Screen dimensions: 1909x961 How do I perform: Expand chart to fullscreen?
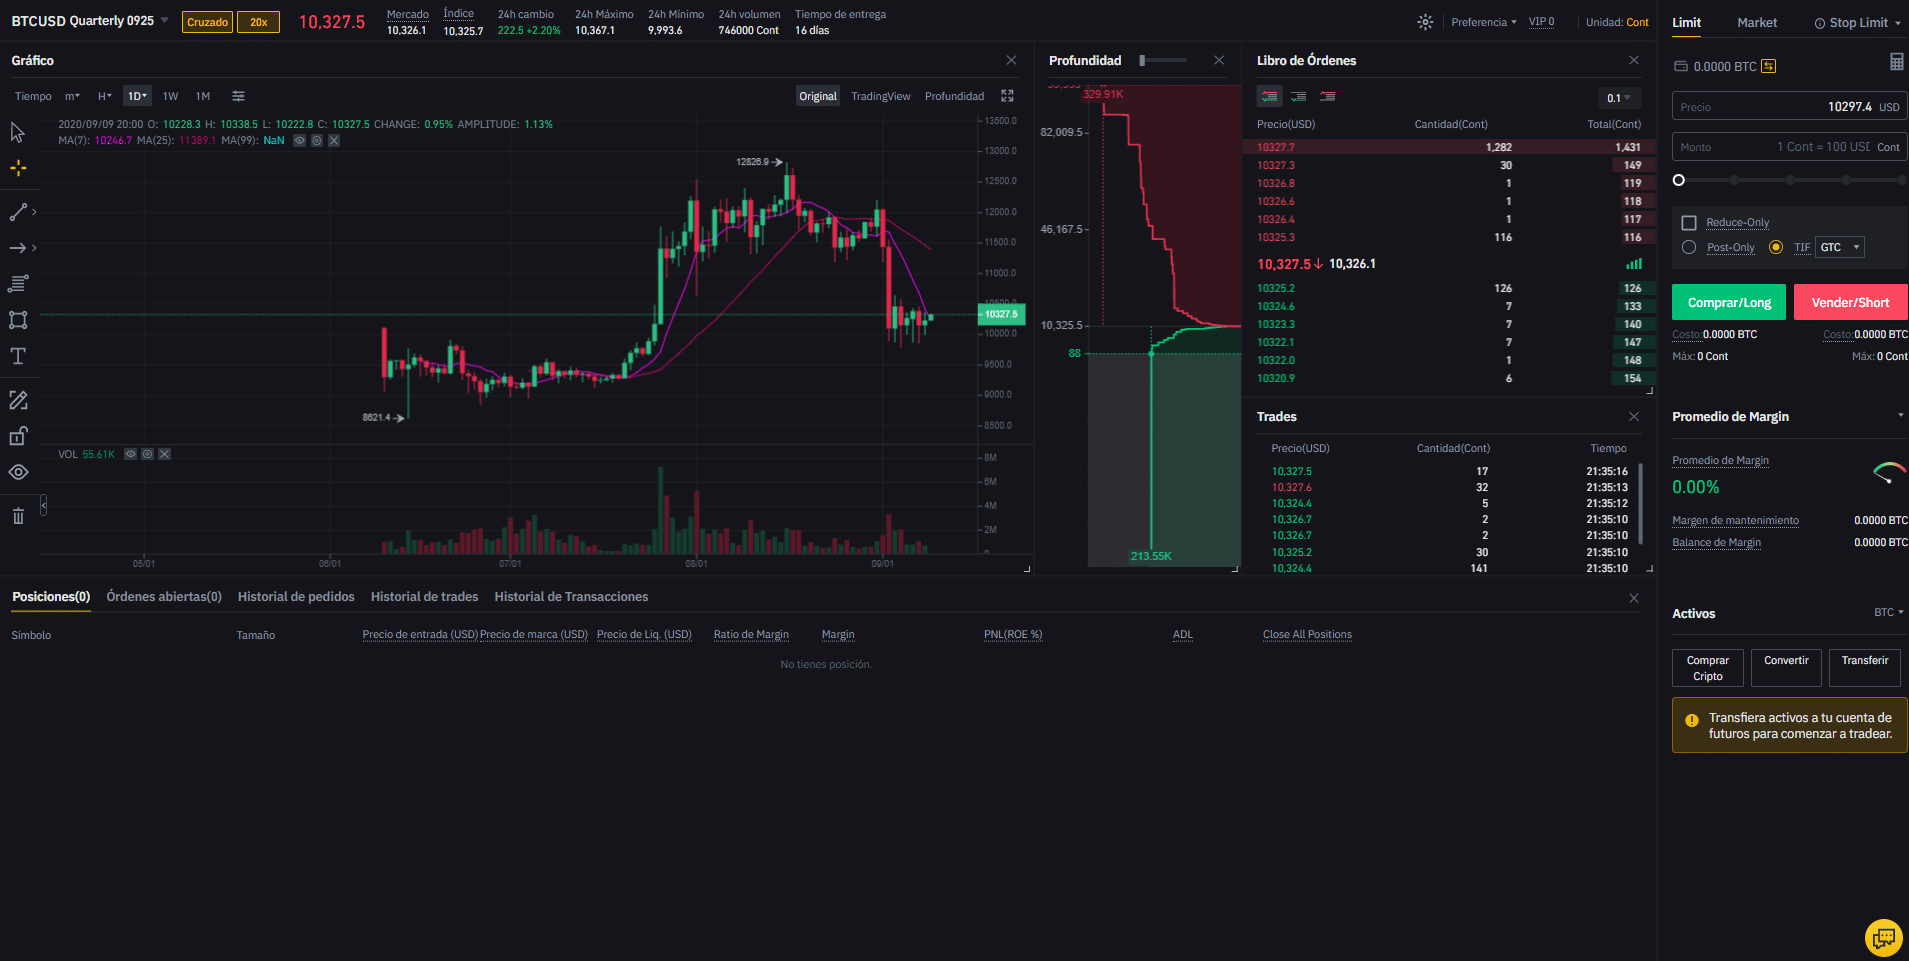pyautogui.click(x=1007, y=96)
